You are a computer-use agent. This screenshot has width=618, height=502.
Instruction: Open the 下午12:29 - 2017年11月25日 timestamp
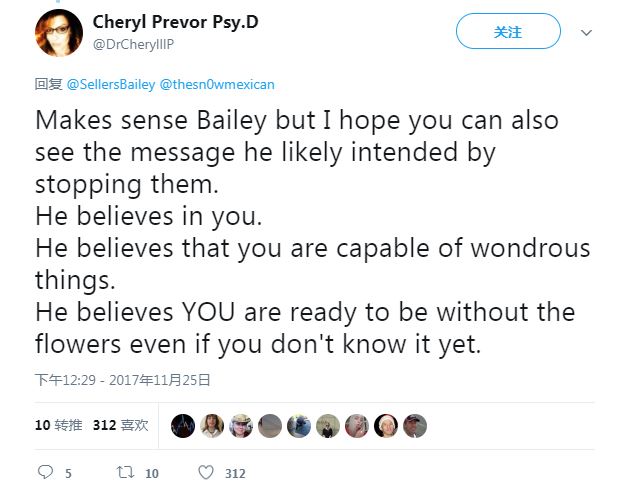[123, 380]
